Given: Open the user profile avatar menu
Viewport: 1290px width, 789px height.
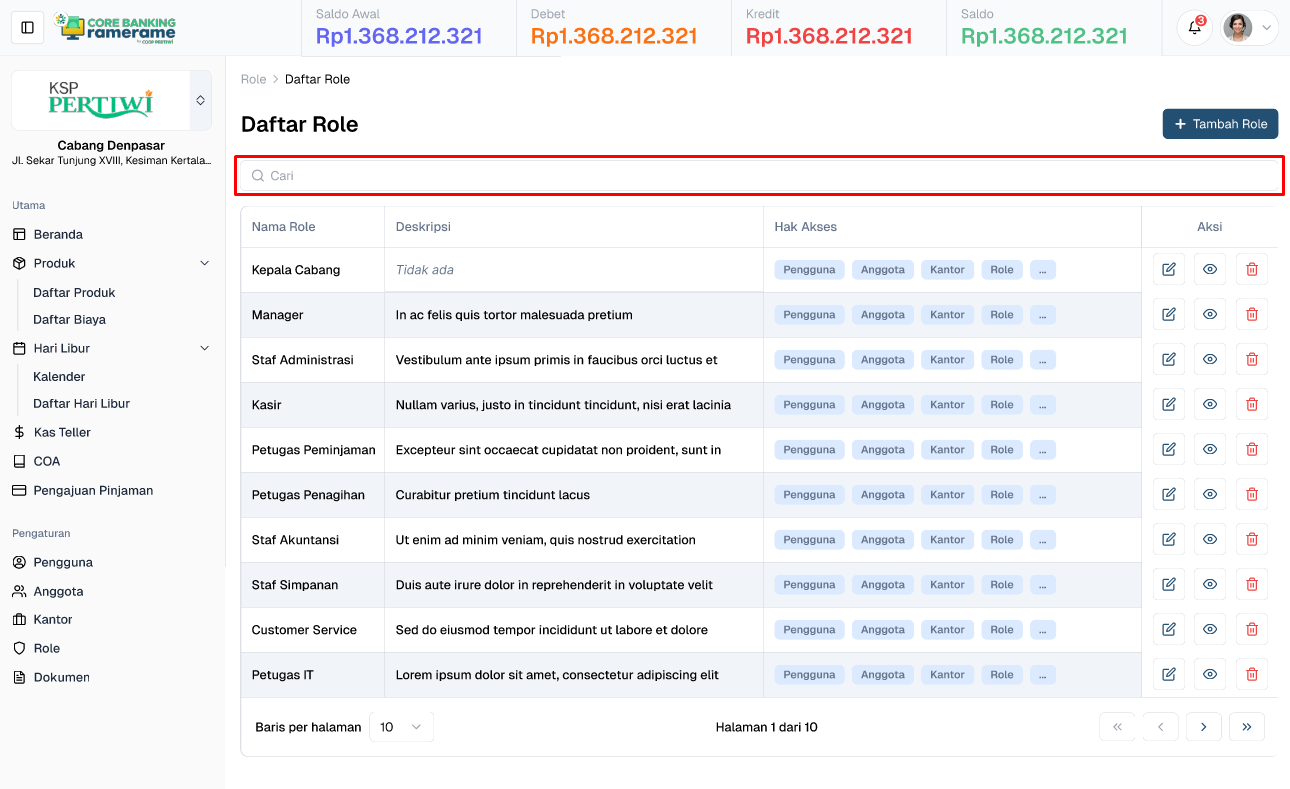Looking at the screenshot, I should pyautogui.click(x=1249, y=28).
